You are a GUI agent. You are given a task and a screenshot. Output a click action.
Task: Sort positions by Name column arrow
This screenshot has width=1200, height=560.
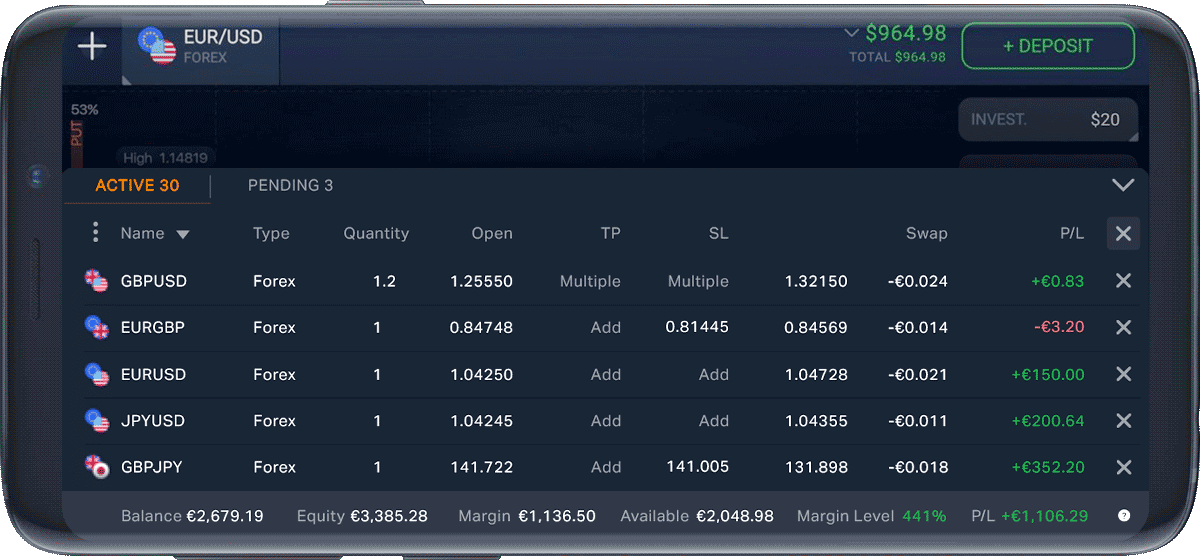183,234
